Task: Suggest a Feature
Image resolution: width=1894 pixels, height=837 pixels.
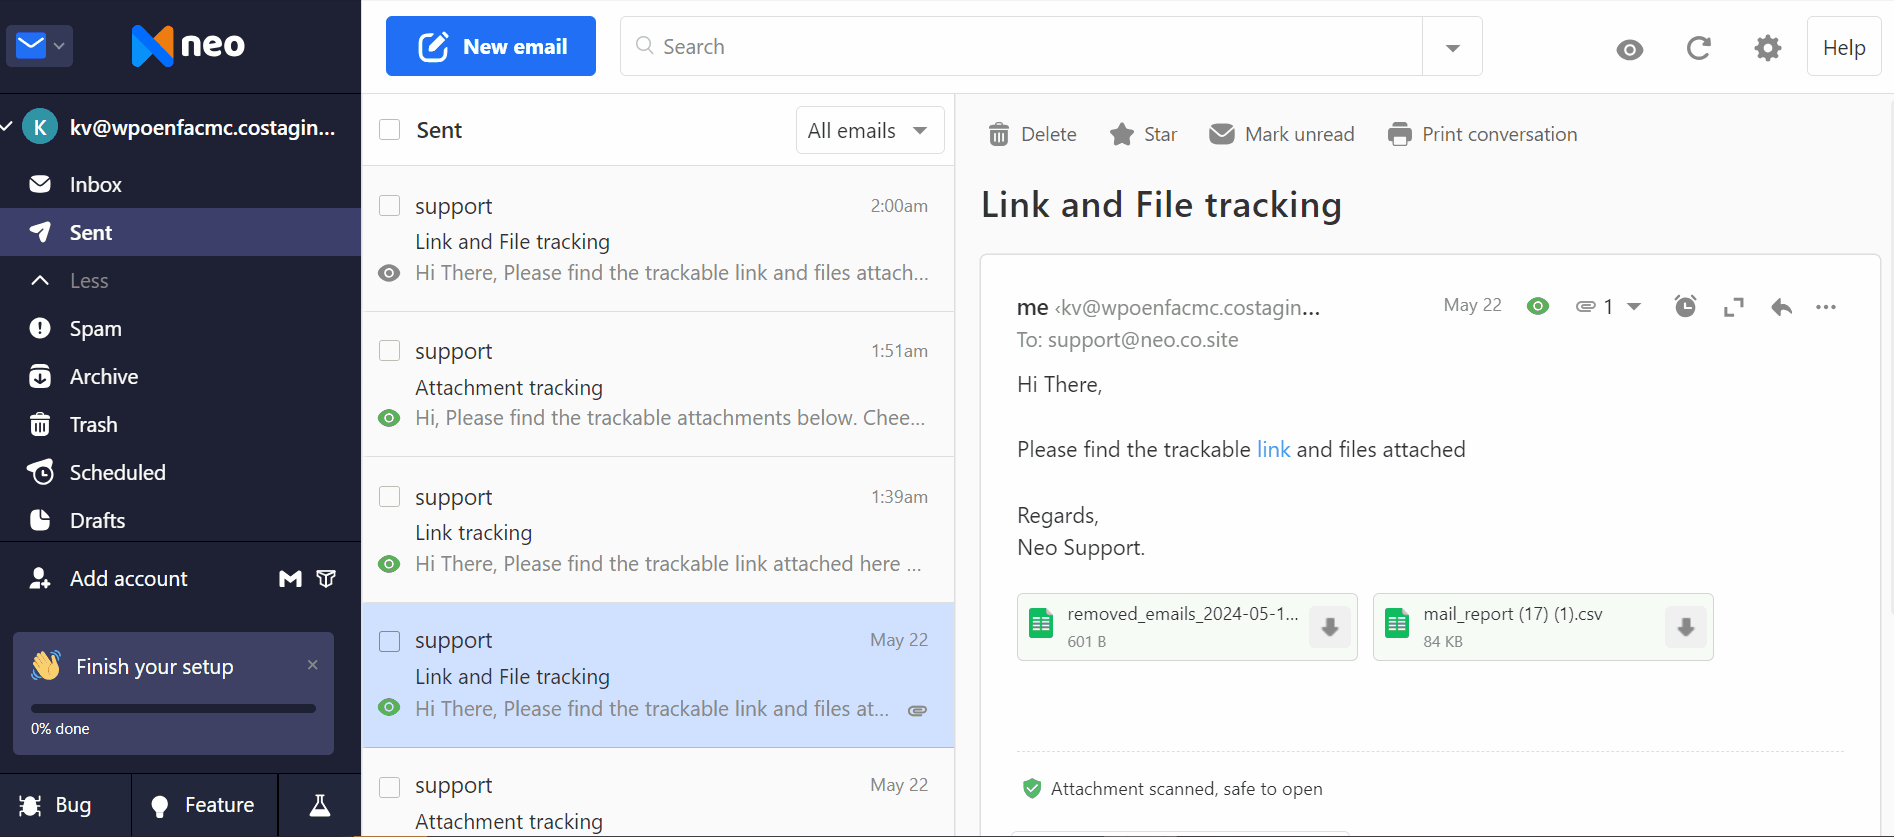Action: [203, 805]
